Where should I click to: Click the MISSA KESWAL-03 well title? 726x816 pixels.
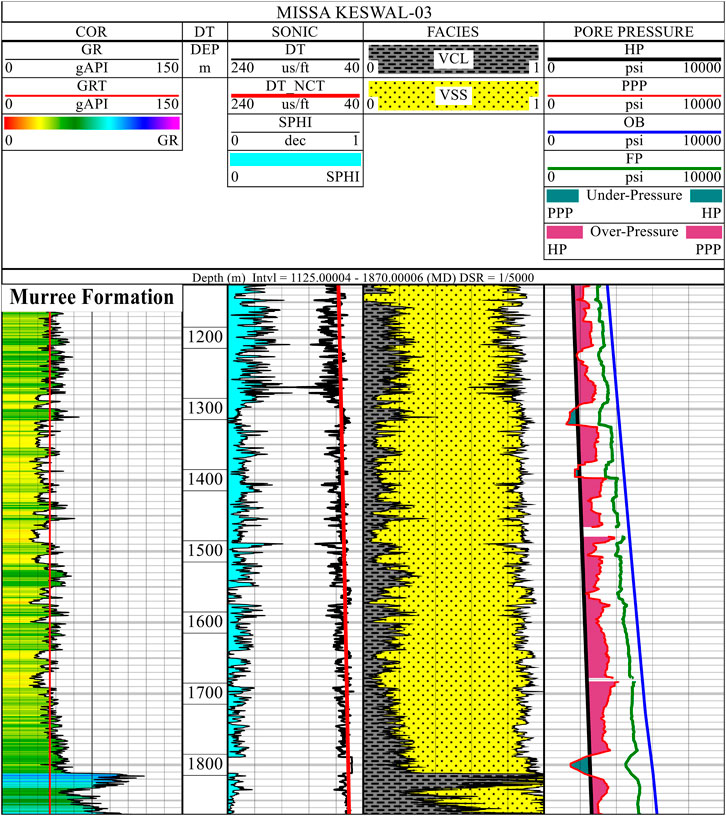tap(354, 12)
